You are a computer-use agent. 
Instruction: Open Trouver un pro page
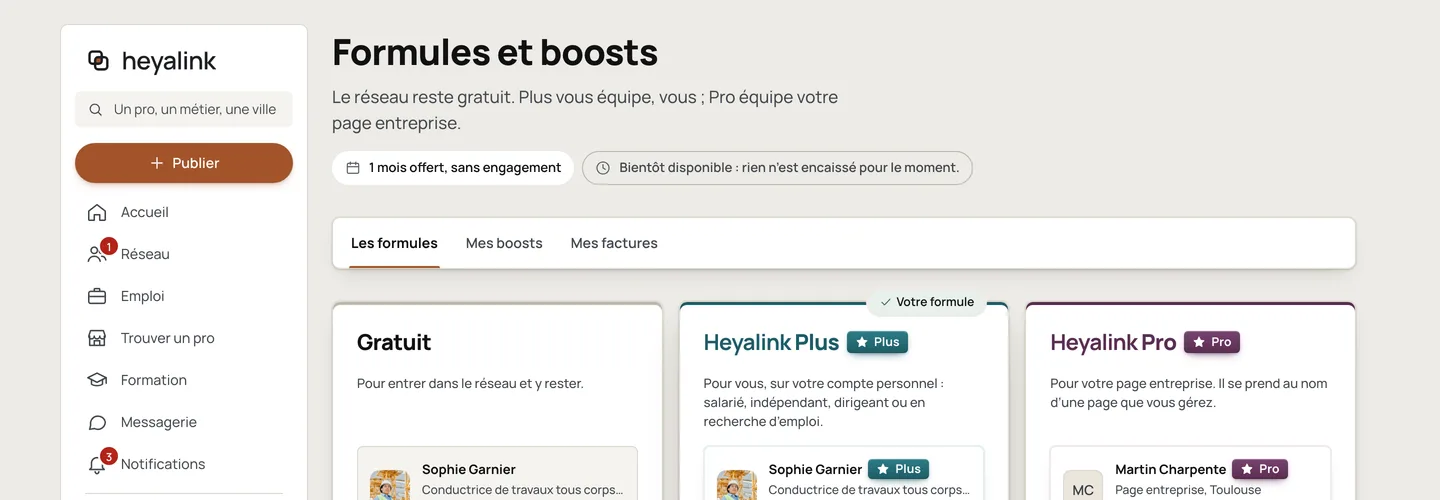coord(184,338)
